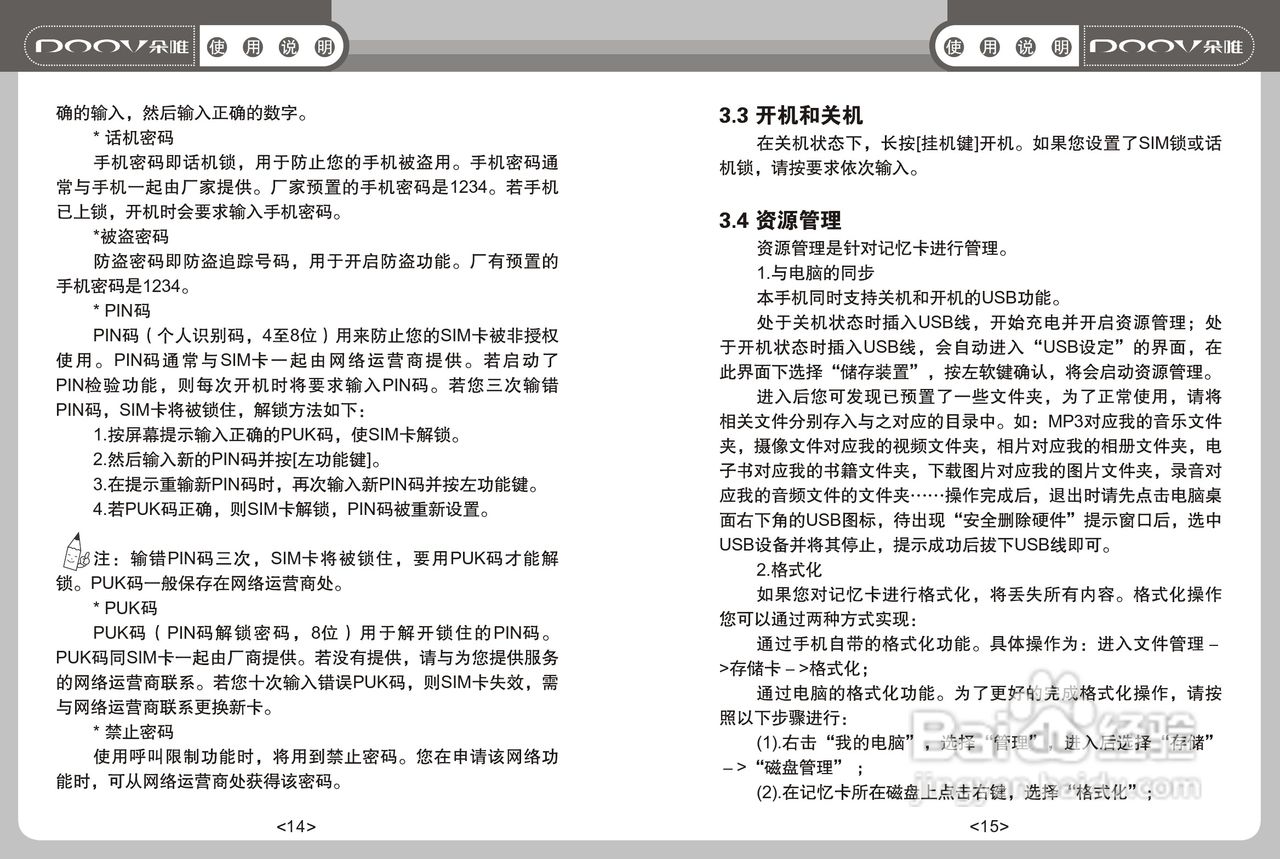Click the subheading * PUK码
The height and width of the screenshot is (859, 1280).
click(125, 608)
